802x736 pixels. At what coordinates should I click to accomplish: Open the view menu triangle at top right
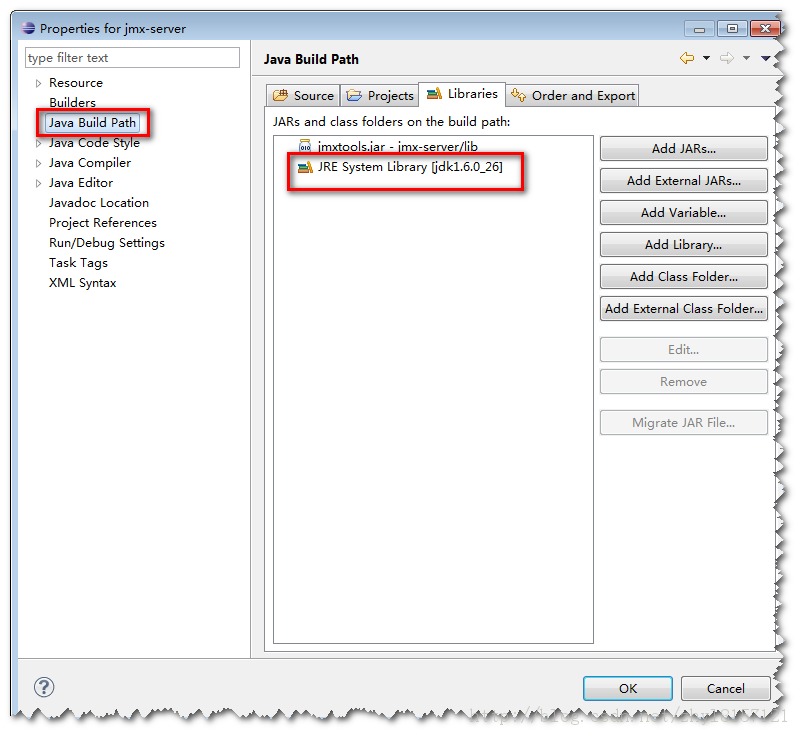click(766, 58)
